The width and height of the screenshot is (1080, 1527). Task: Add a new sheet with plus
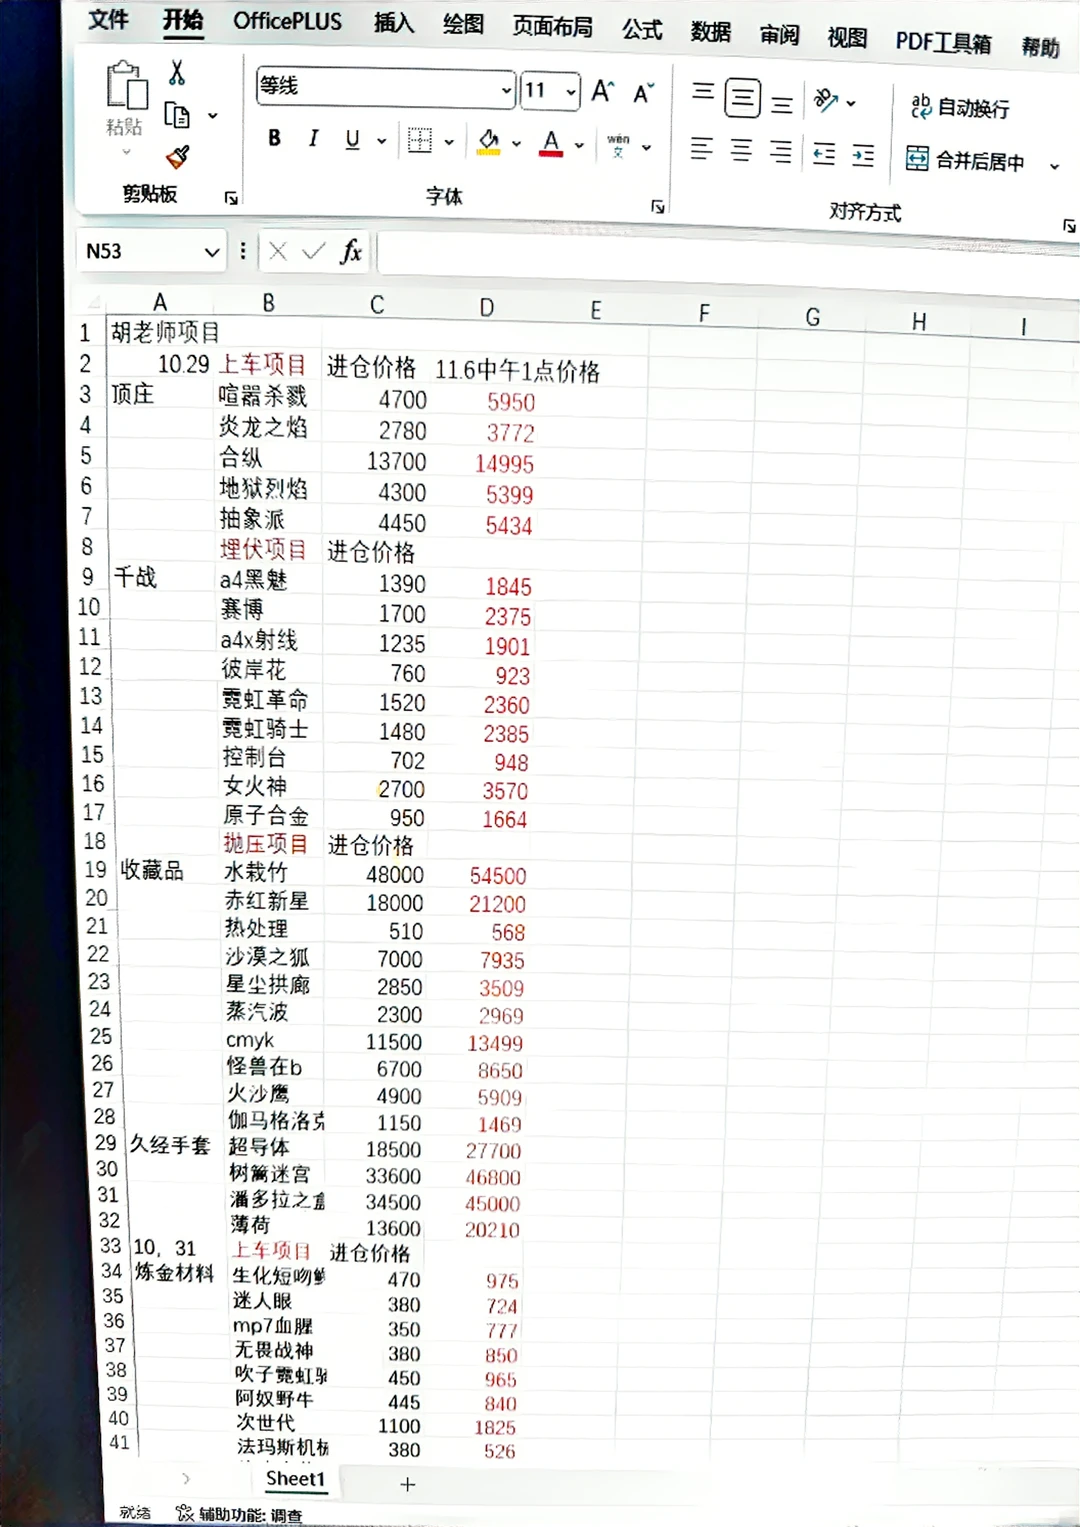408,1485
